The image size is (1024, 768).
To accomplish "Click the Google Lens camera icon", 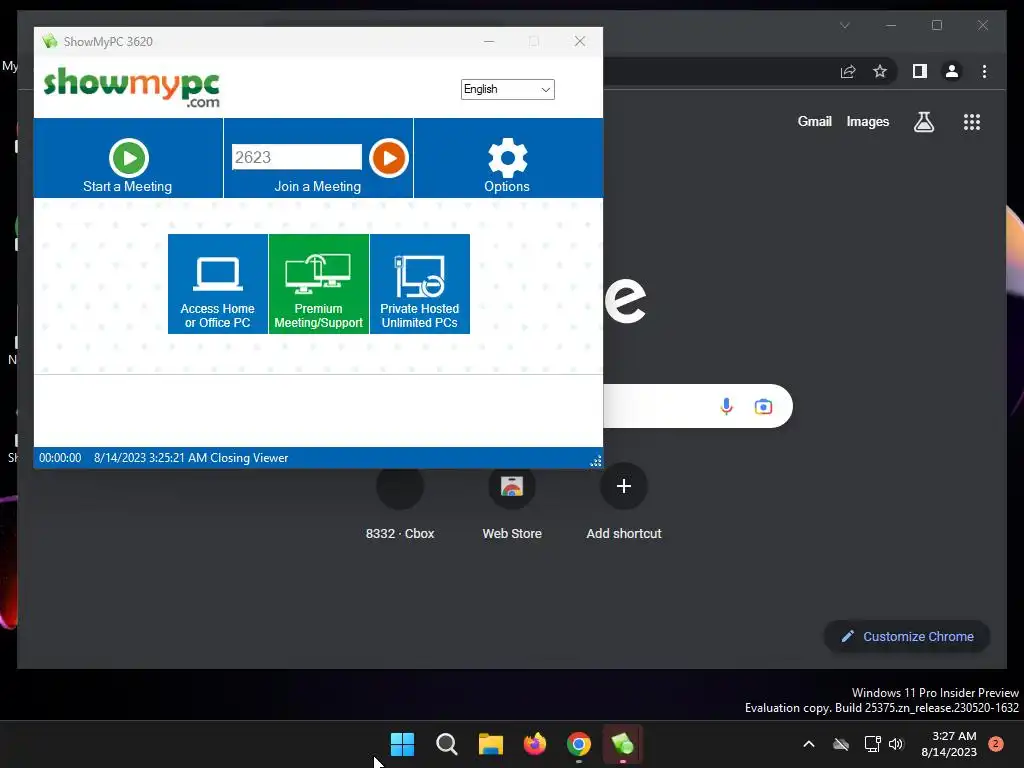I will pos(763,407).
